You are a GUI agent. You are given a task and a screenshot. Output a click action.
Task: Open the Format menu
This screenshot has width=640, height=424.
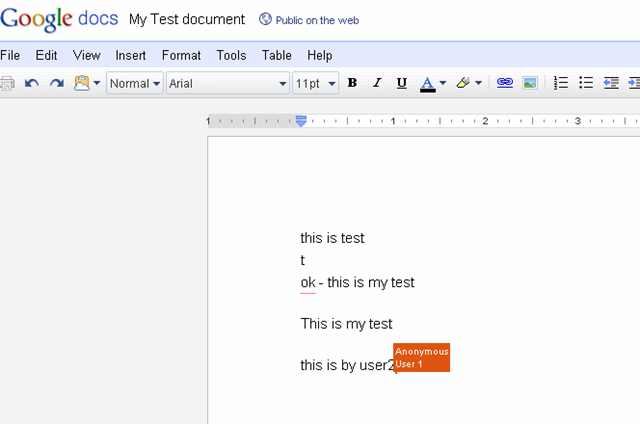181,55
